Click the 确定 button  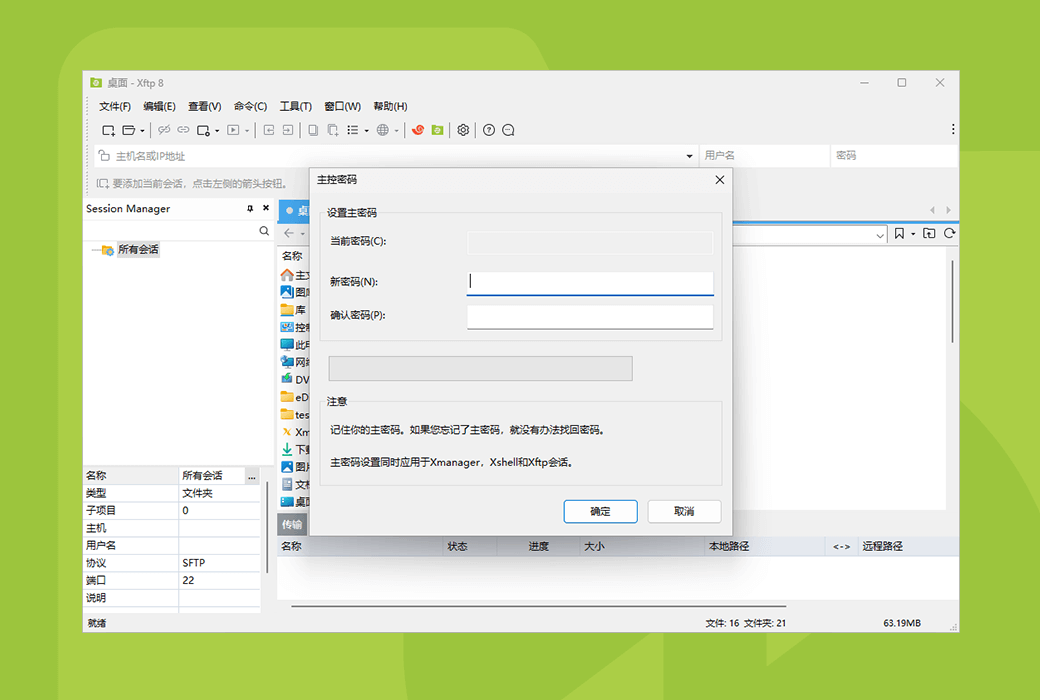pos(600,511)
